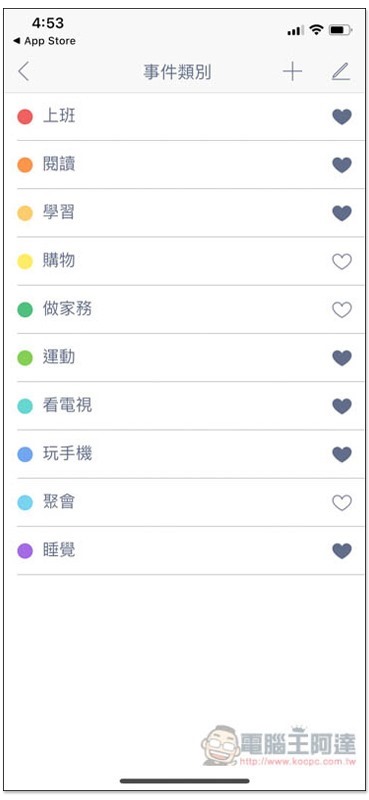
Task: Toggle the 聚會 favorite heart
Action: click(342, 503)
